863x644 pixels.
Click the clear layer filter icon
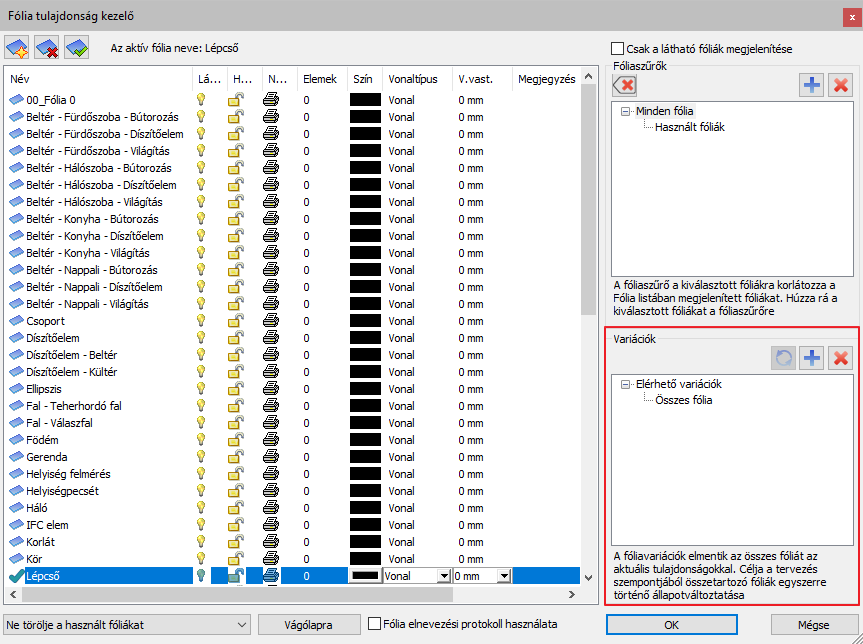(623, 85)
